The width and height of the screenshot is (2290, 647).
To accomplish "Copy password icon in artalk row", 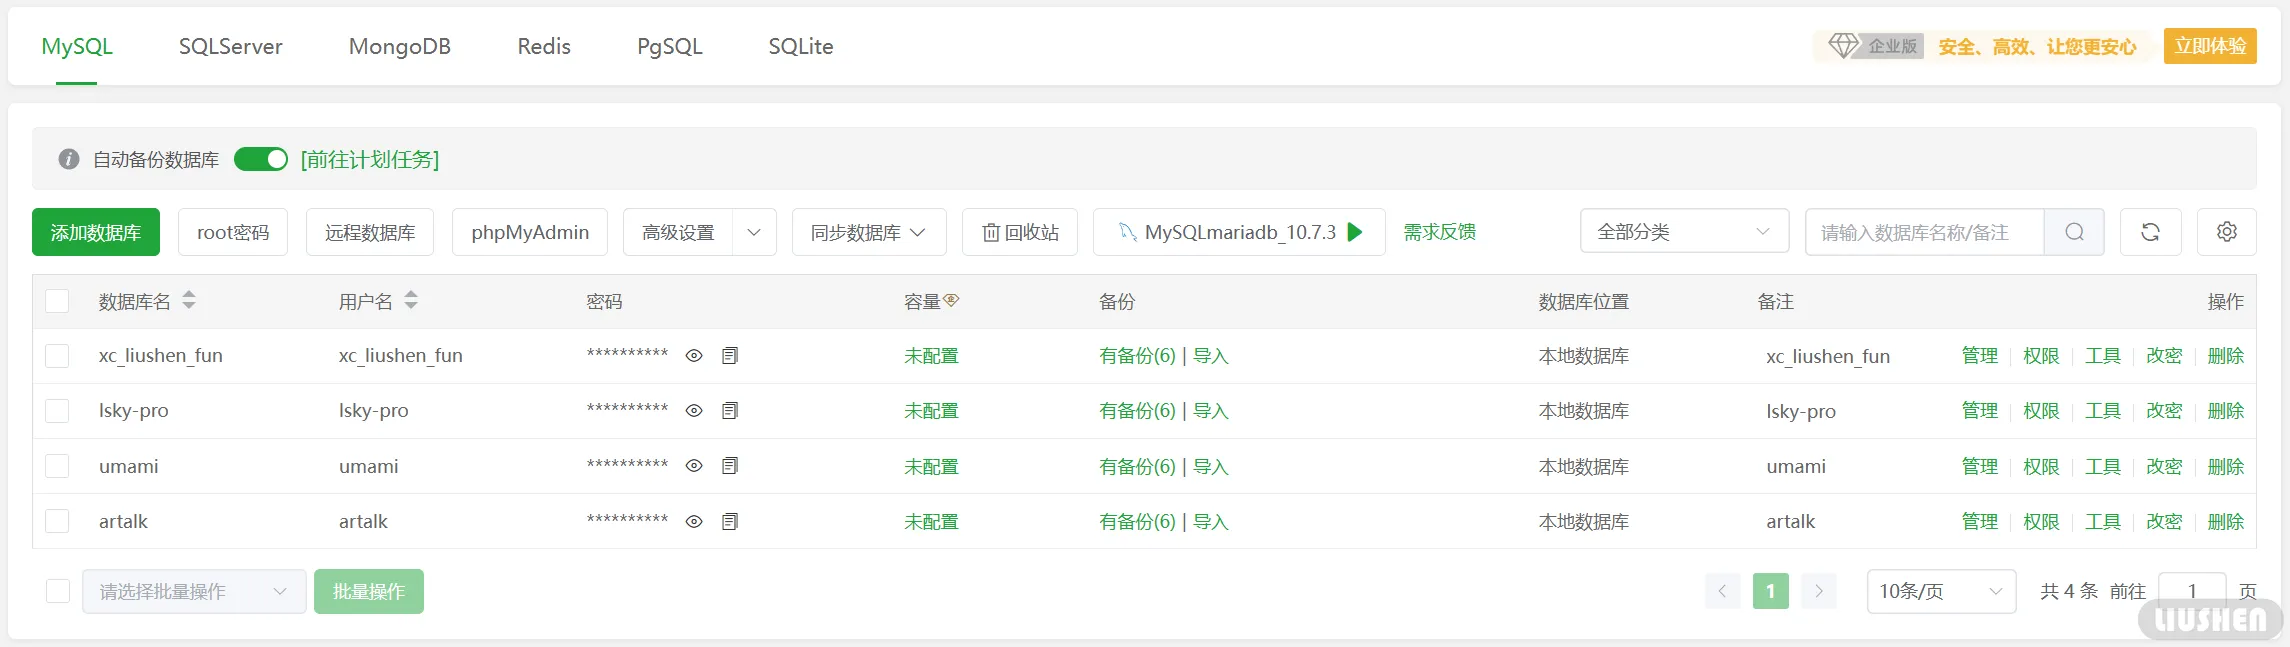I will [730, 521].
